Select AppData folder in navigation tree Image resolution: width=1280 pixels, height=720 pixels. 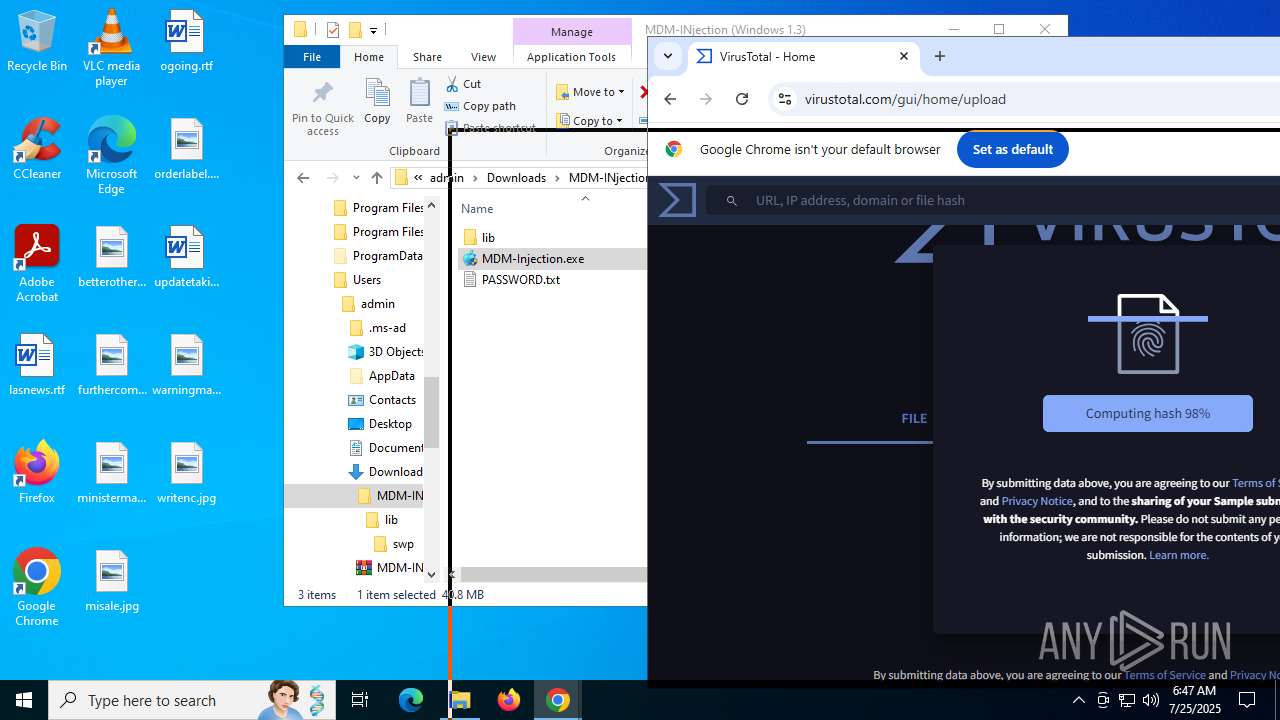coord(391,376)
